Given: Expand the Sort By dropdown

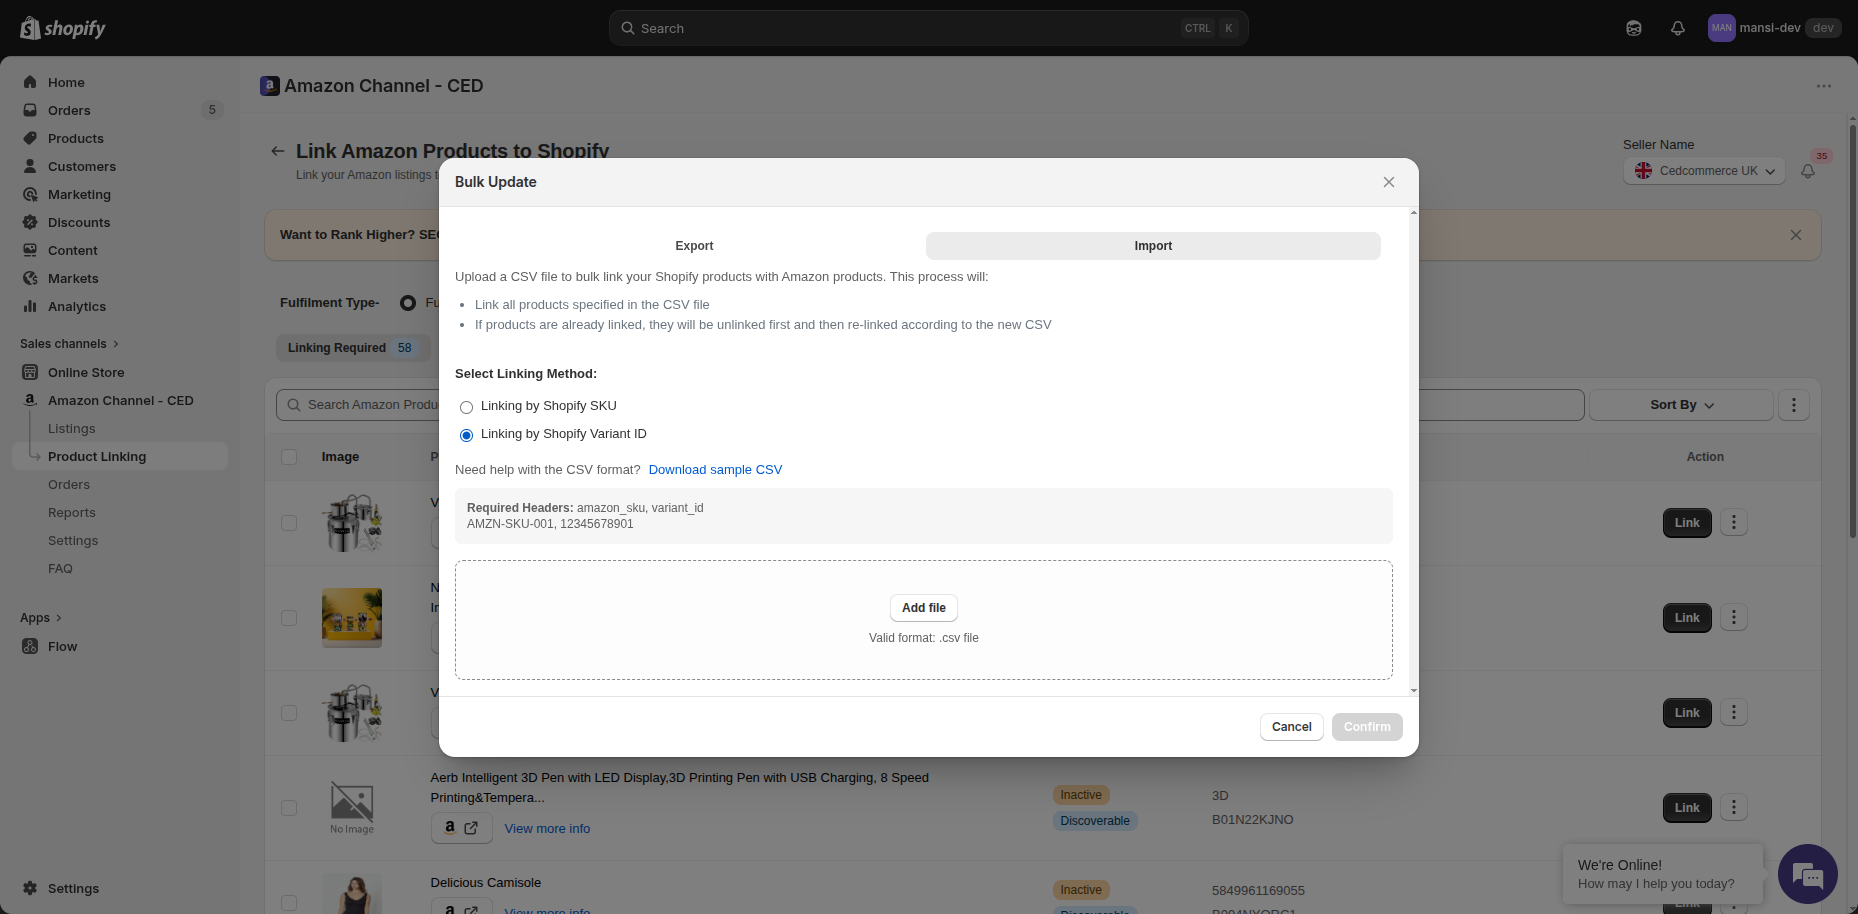Looking at the screenshot, I should [x=1681, y=405].
